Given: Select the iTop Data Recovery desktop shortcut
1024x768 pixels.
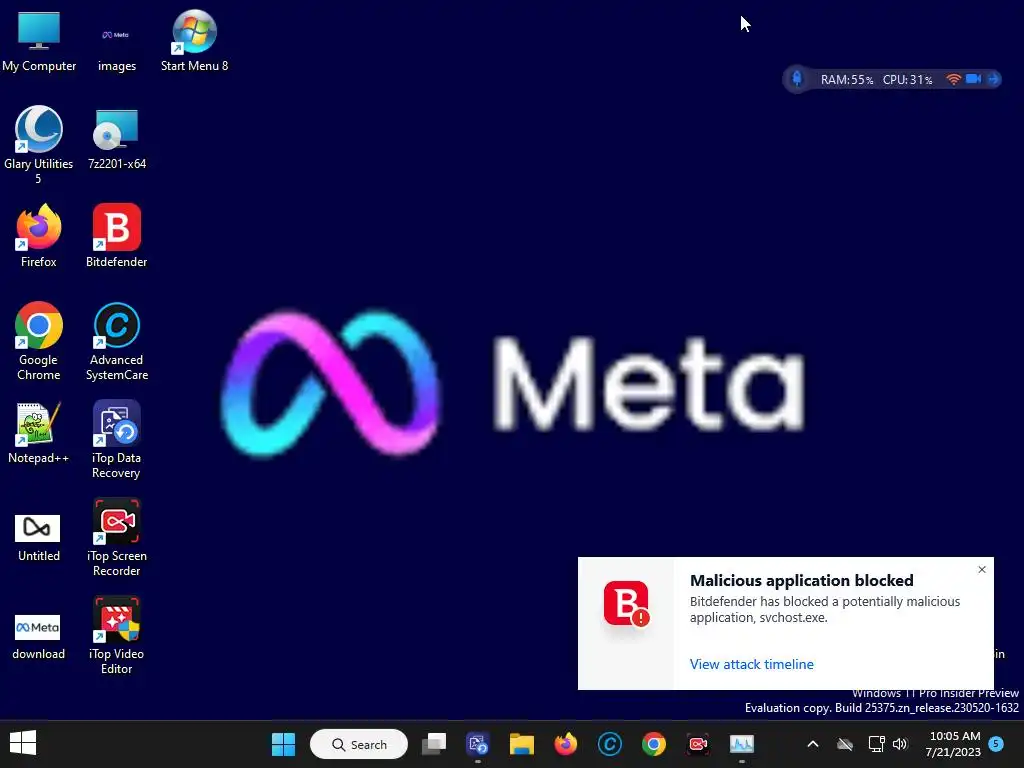Looking at the screenshot, I should pos(116,440).
